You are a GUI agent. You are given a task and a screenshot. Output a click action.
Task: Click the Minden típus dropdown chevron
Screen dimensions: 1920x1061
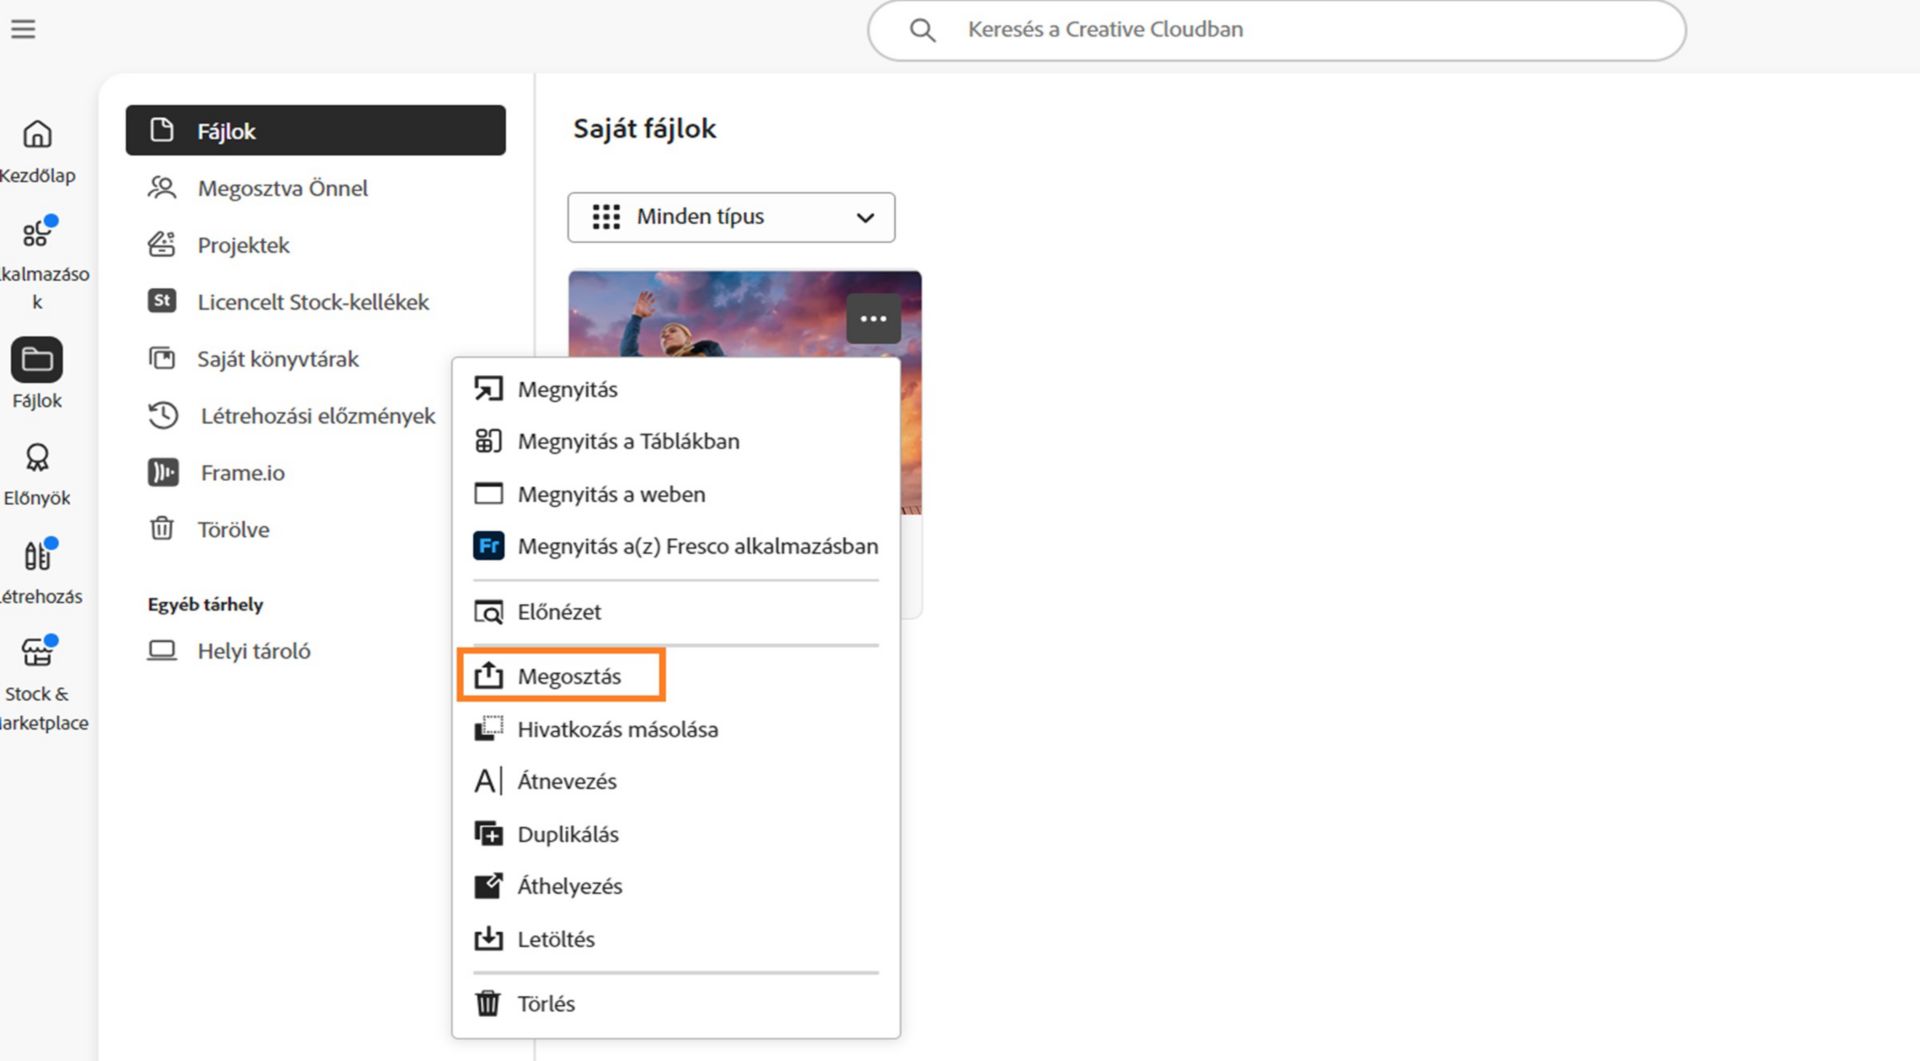tap(865, 218)
